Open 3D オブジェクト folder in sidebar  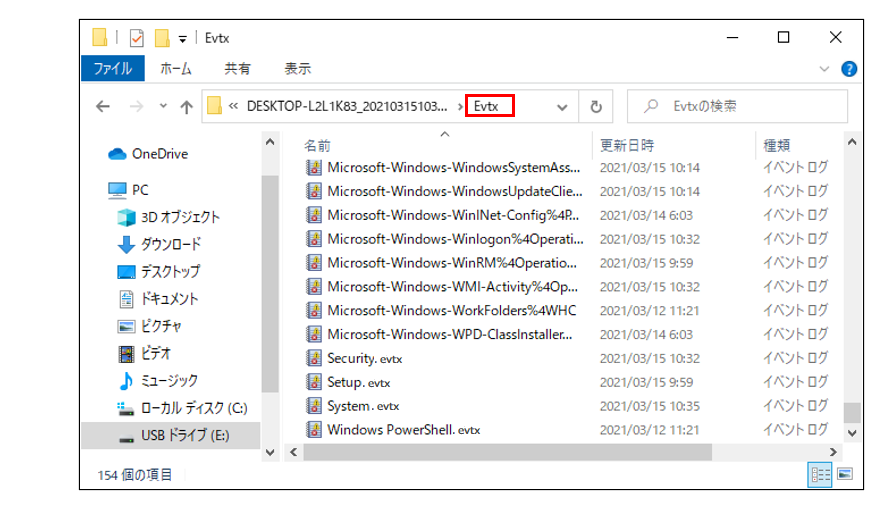click(x=168, y=217)
